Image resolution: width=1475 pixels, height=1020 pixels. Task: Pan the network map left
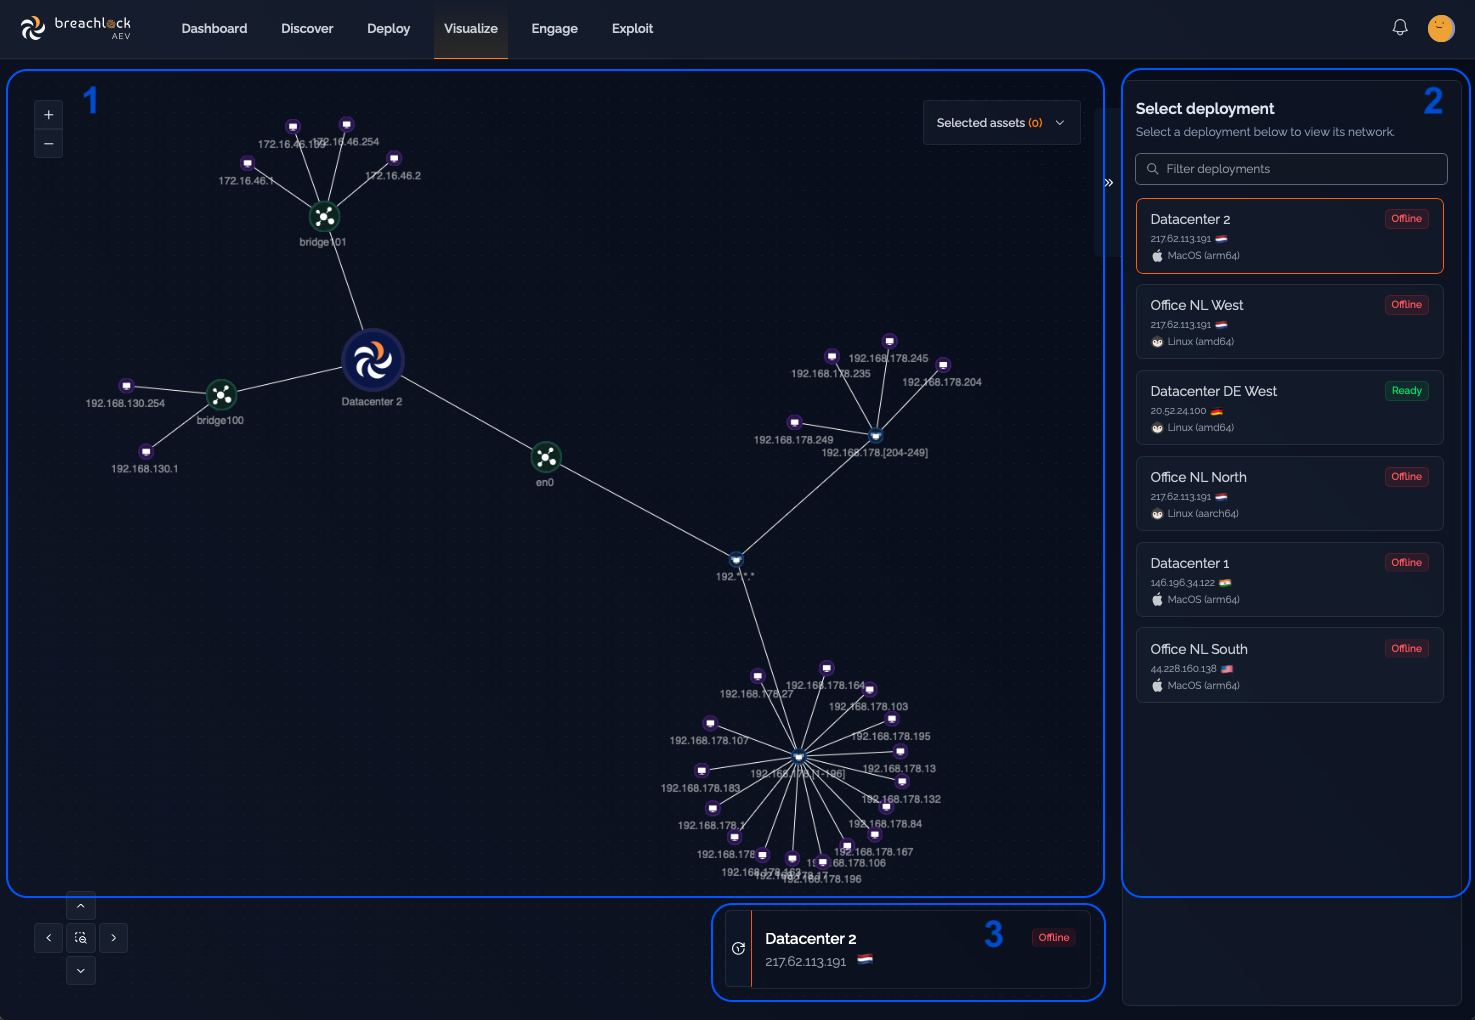tap(49, 938)
